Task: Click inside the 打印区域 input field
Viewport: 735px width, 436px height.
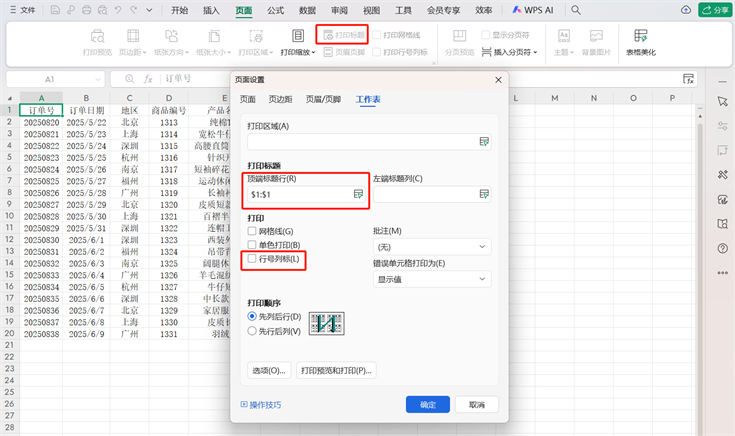Action: point(360,143)
